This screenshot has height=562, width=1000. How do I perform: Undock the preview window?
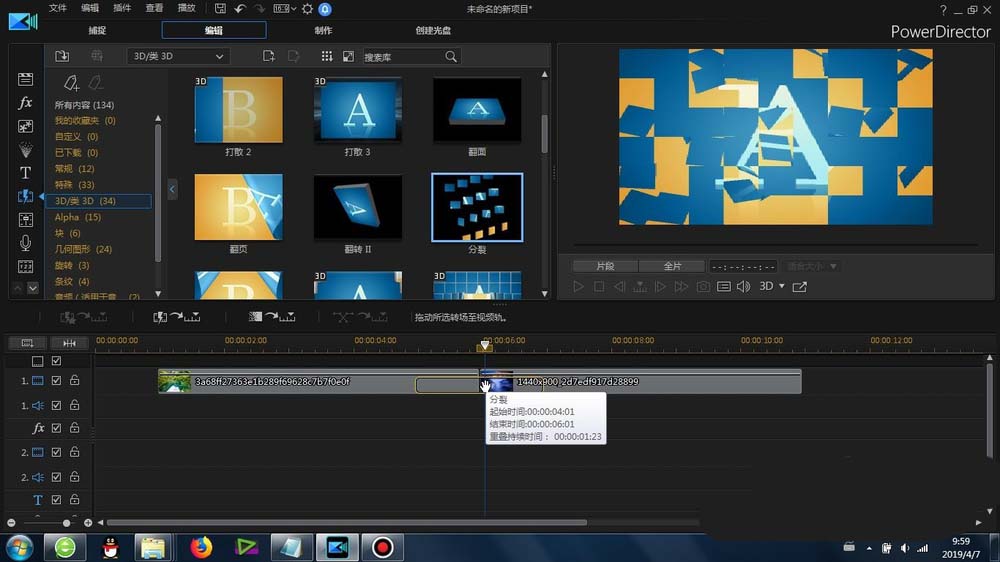[x=799, y=286]
